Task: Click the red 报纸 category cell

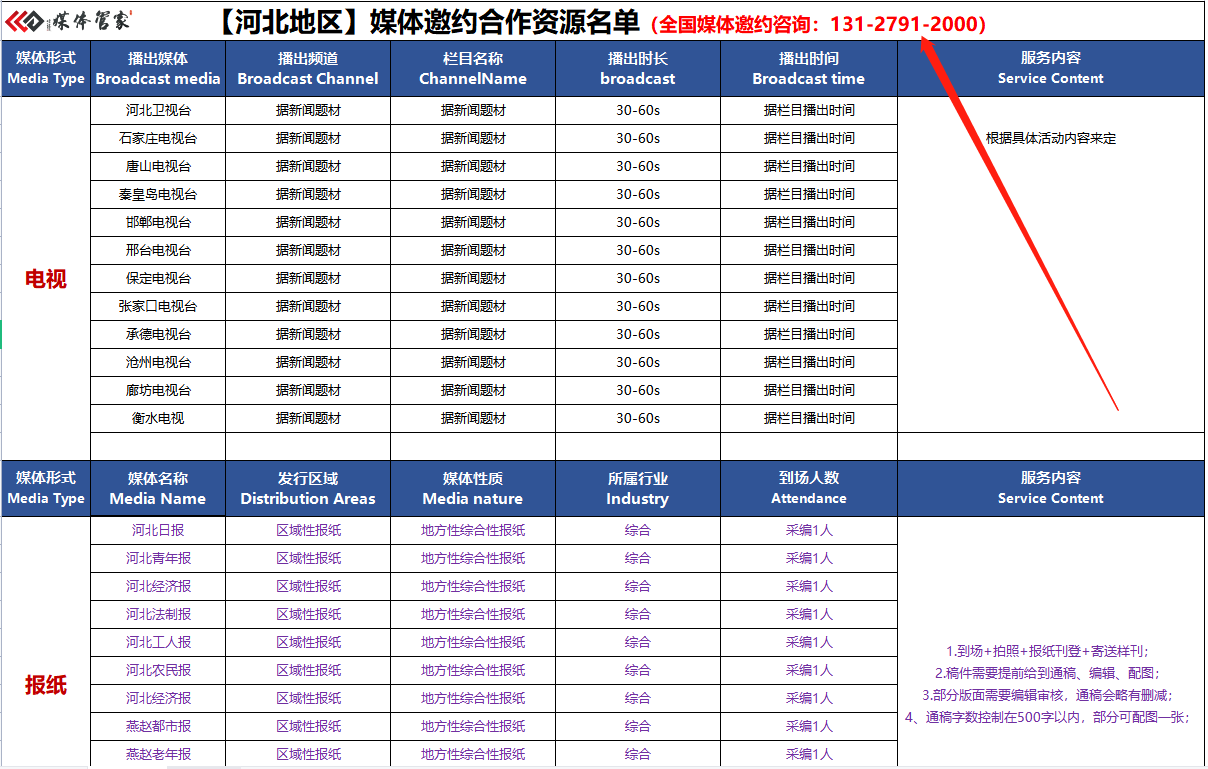Action: pyautogui.click(x=46, y=685)
